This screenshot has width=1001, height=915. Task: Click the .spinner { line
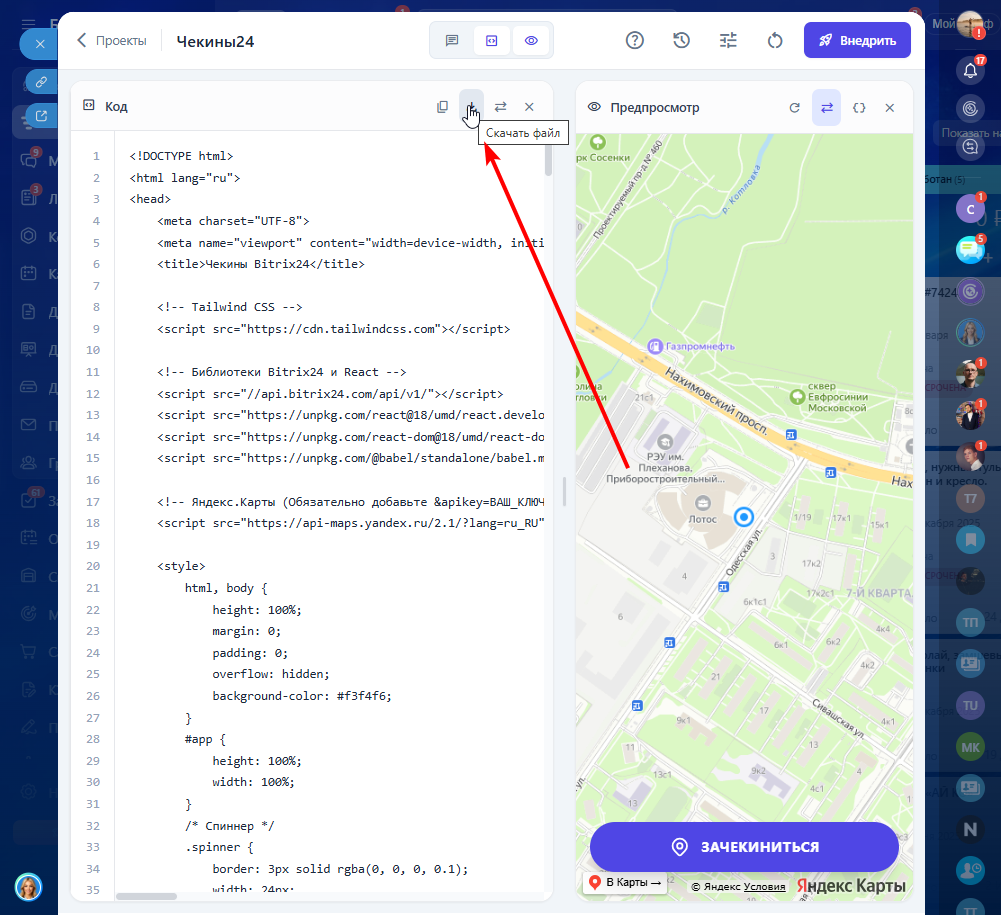tap(219, 847)
